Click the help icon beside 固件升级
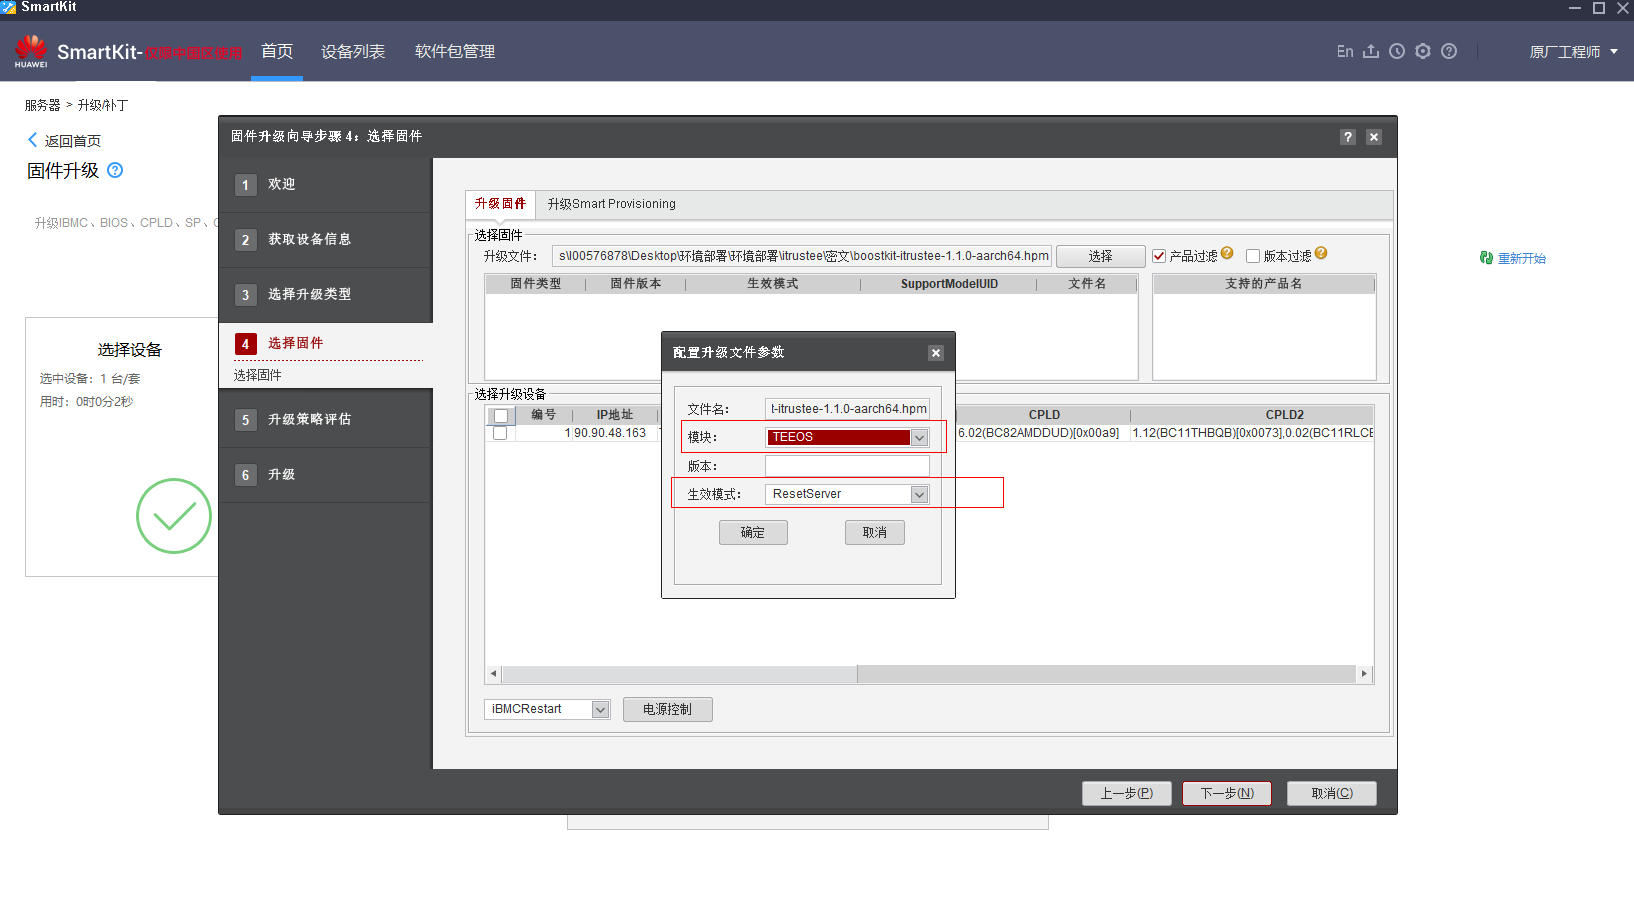The height and width of the screenshot is (912, 1634). click(115, 170)
